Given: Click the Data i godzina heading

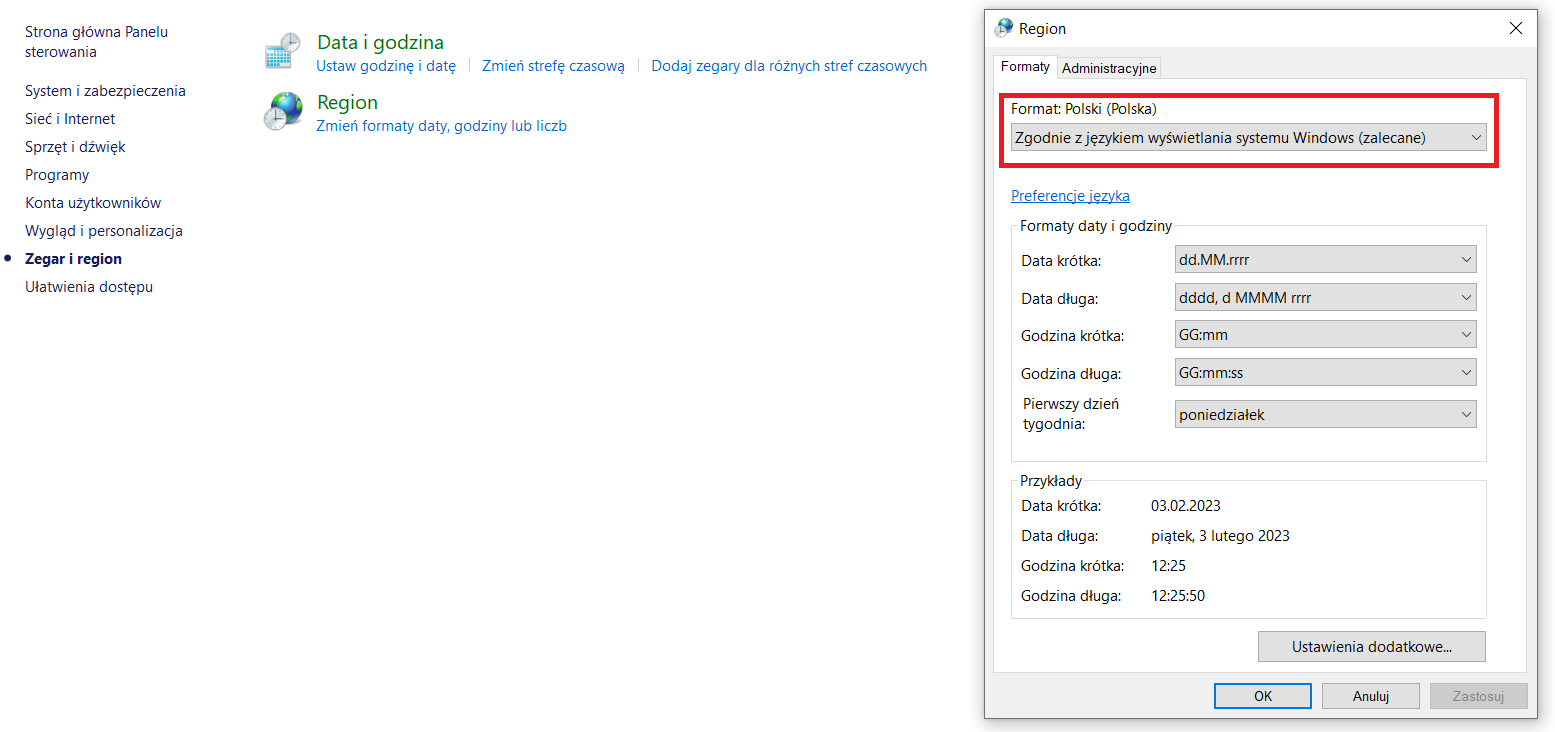Looking at the screenshot, I should click(x=380, y=42).
